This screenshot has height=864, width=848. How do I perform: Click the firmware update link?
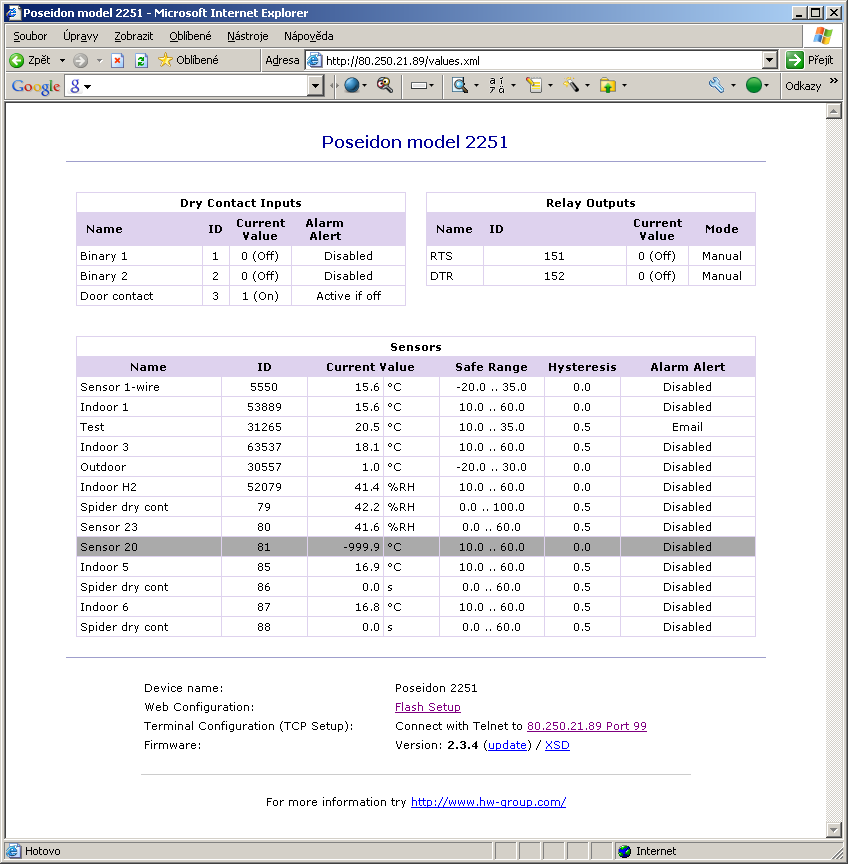point(507,746)
